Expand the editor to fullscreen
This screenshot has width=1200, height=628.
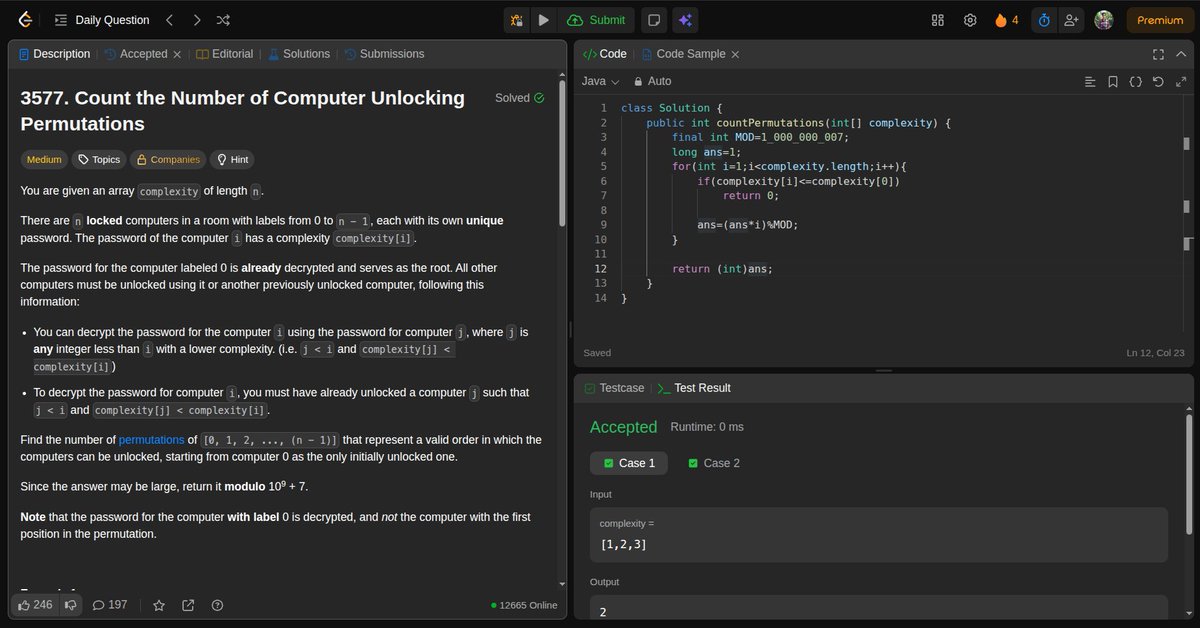pyautogui.click(x=1156, y=54)
